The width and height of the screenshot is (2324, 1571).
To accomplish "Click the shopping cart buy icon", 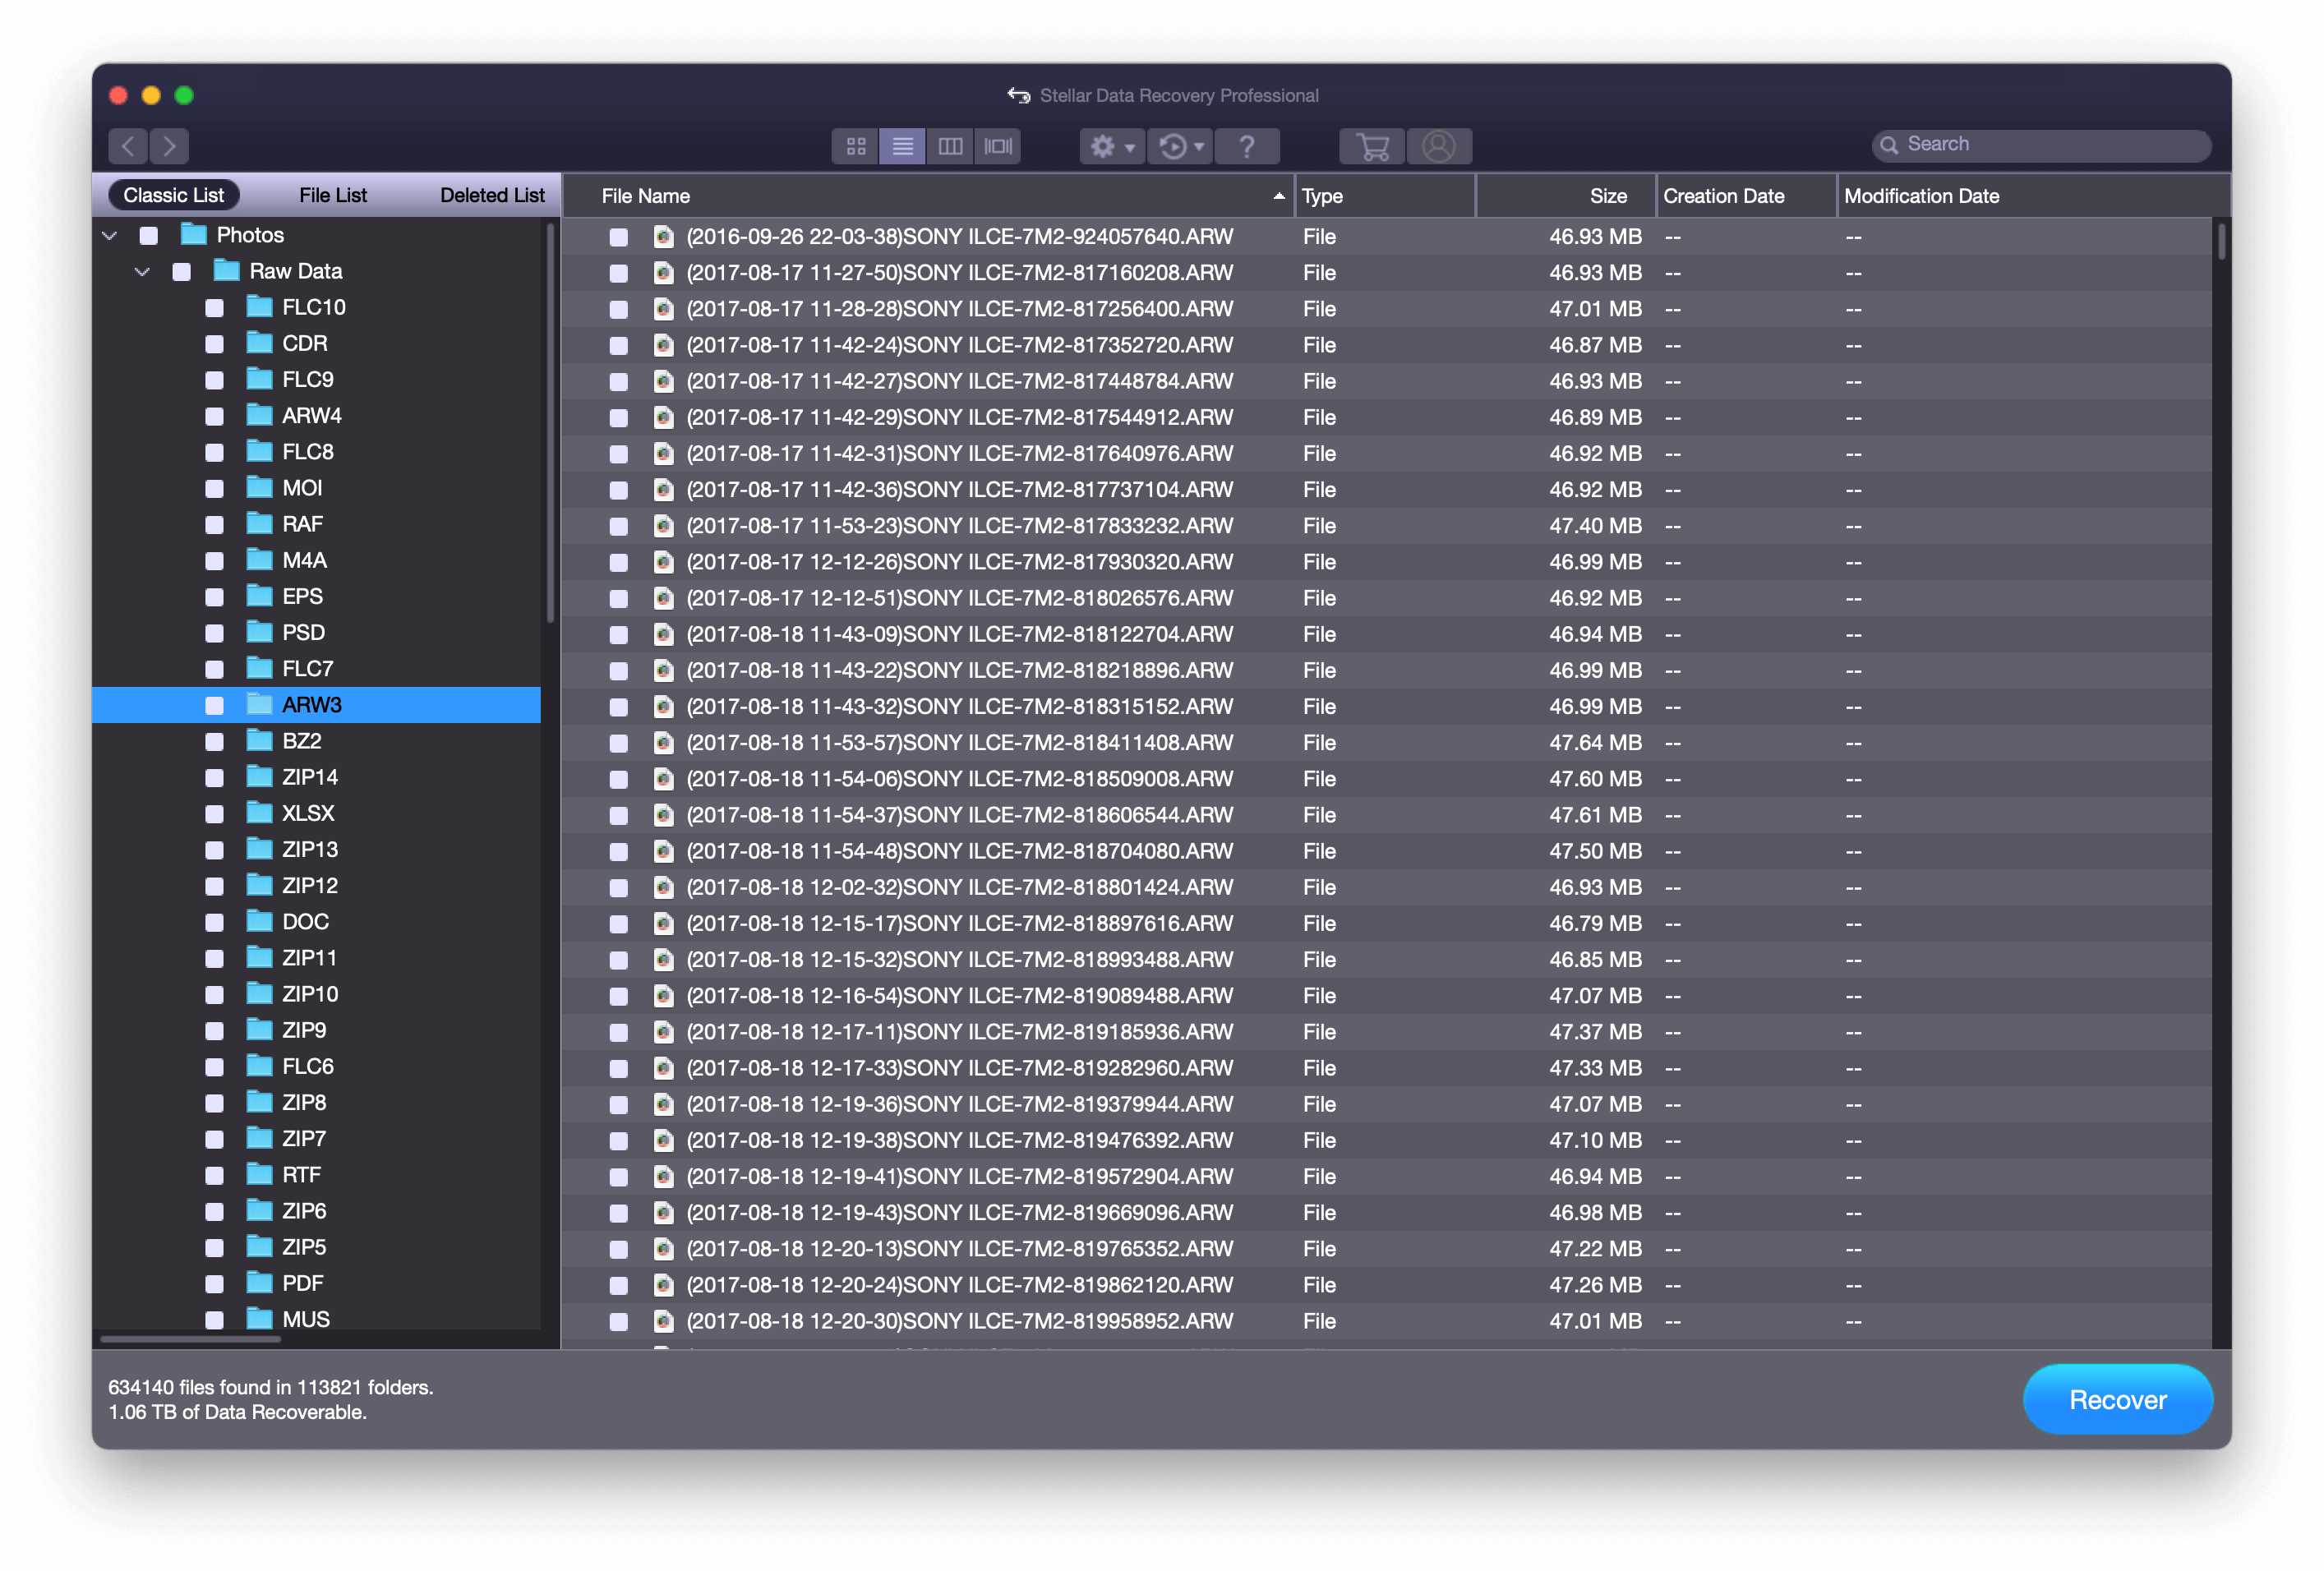I will coord(1372,146).
